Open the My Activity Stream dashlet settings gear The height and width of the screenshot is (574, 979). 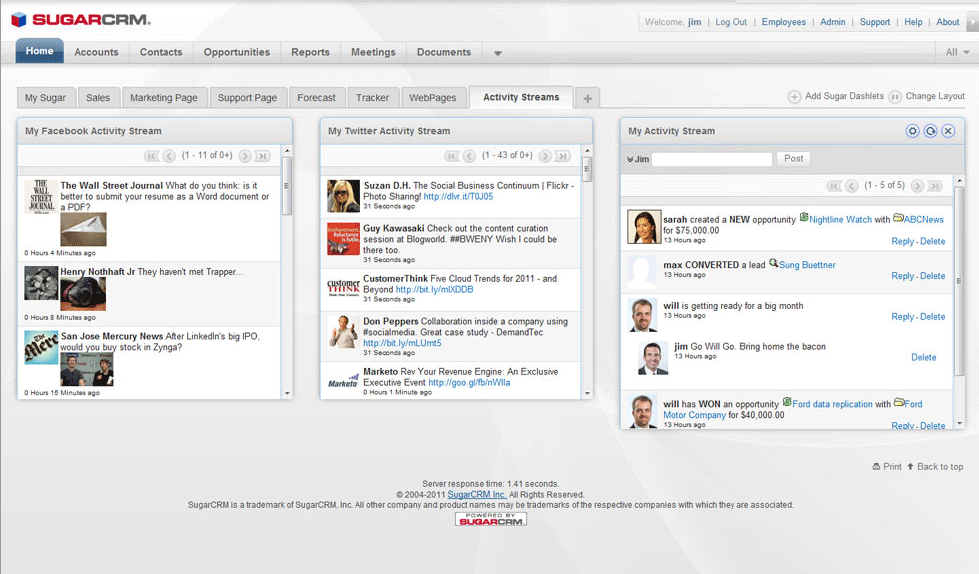912,131
